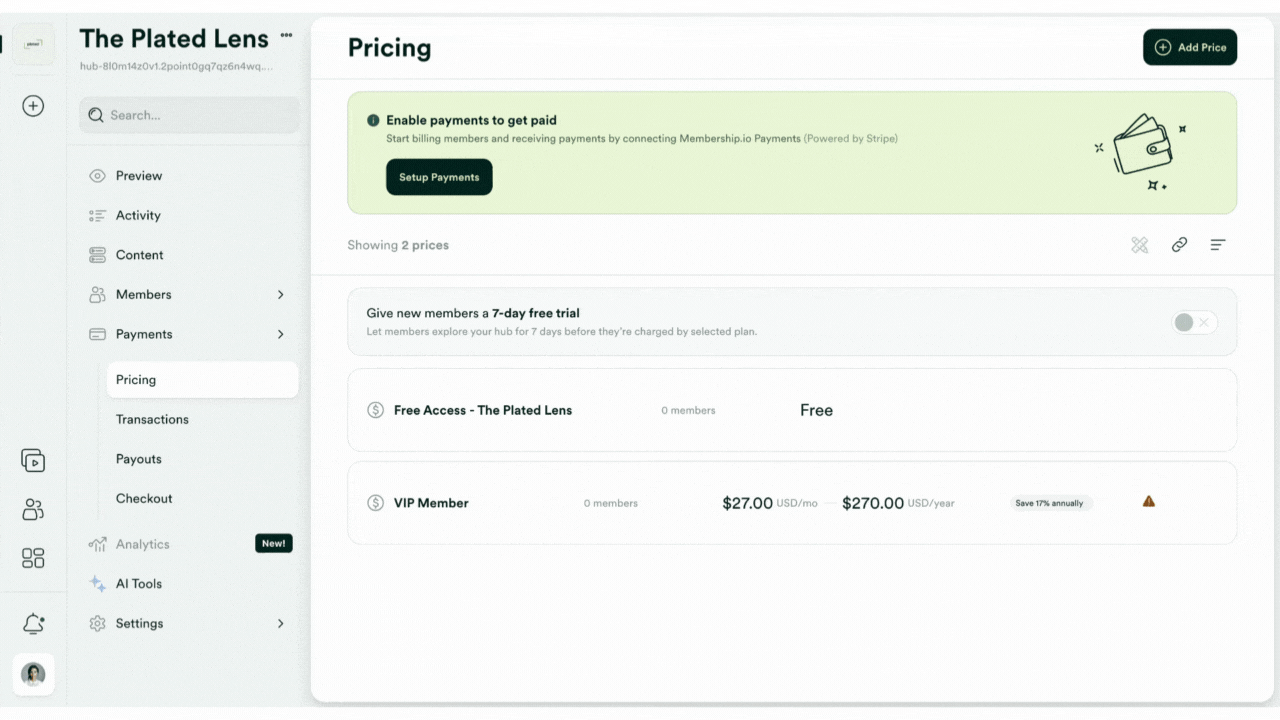Click the Activity list icon
This screenshot has height=720, width=1280.
(x=97, y=215)
